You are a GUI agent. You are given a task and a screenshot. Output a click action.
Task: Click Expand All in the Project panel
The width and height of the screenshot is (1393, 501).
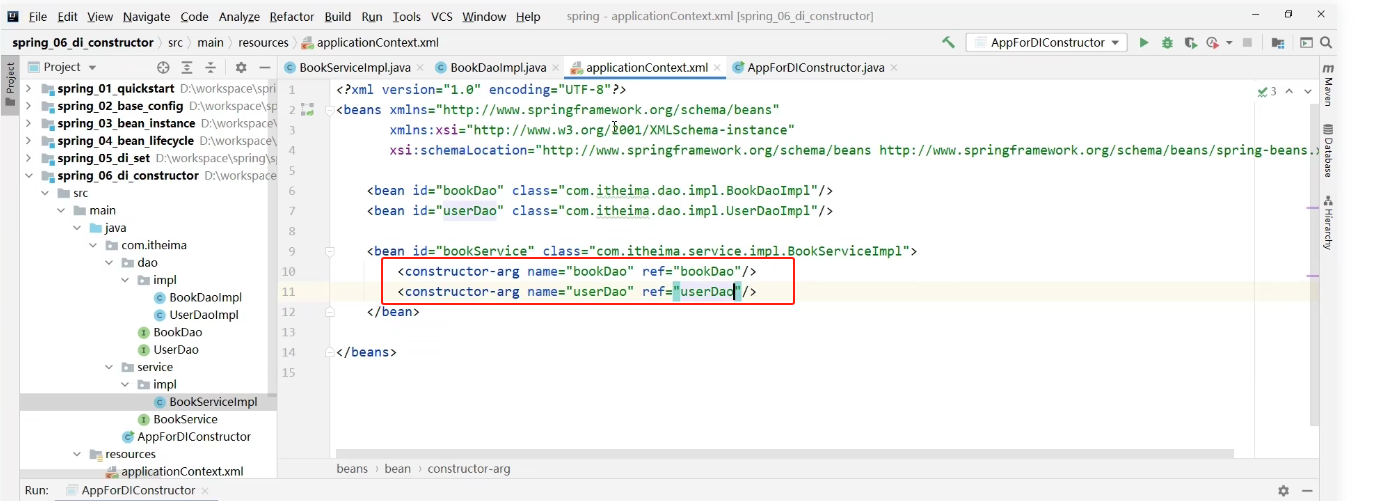pos(187,67)
